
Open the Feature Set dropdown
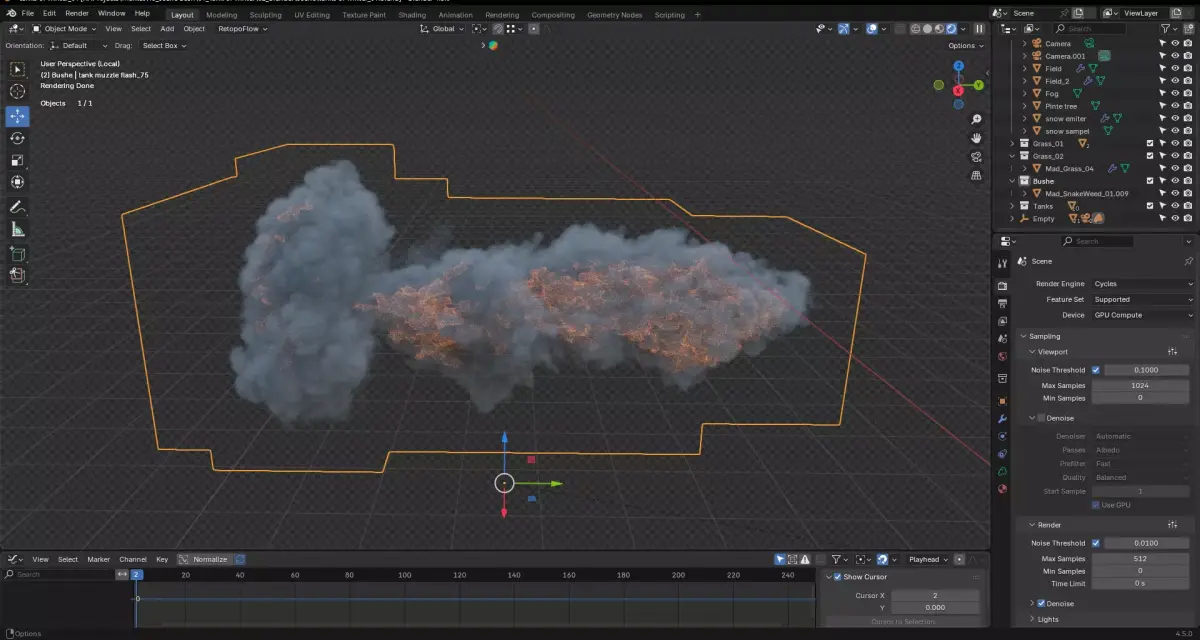(x=1142, y=299)
